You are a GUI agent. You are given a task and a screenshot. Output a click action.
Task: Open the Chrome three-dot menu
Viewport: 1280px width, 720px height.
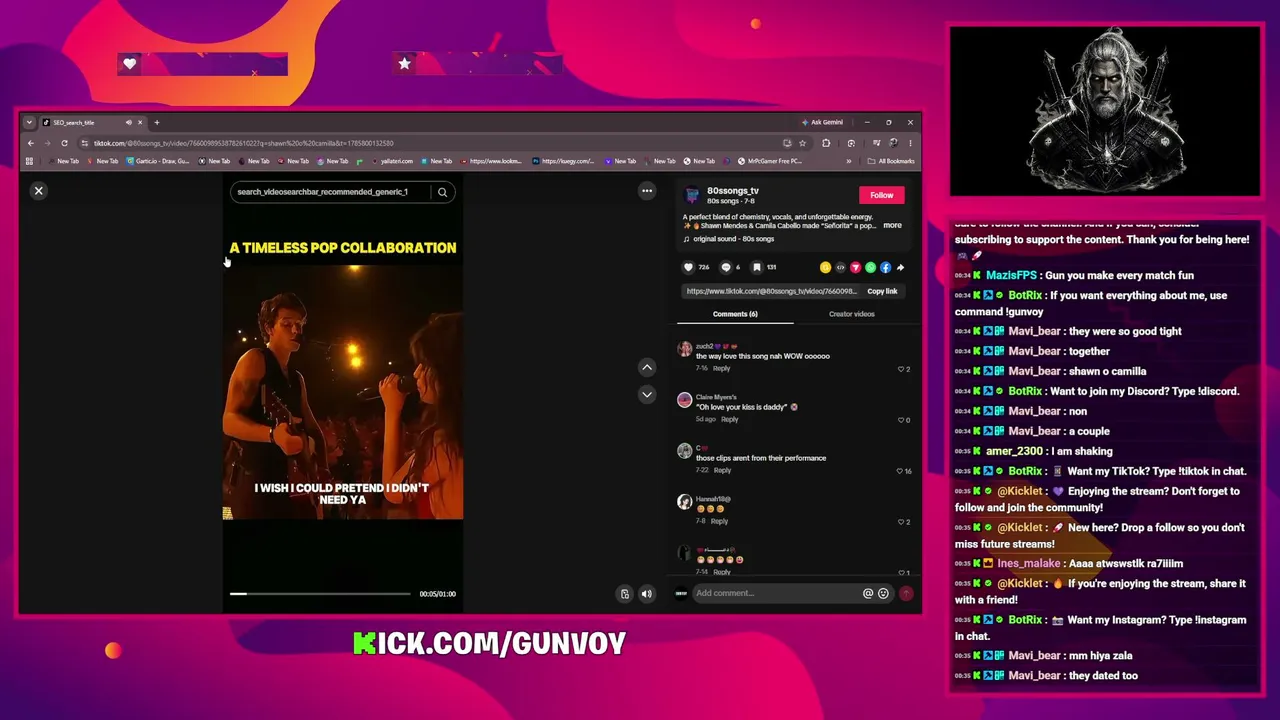pos(910,143)
